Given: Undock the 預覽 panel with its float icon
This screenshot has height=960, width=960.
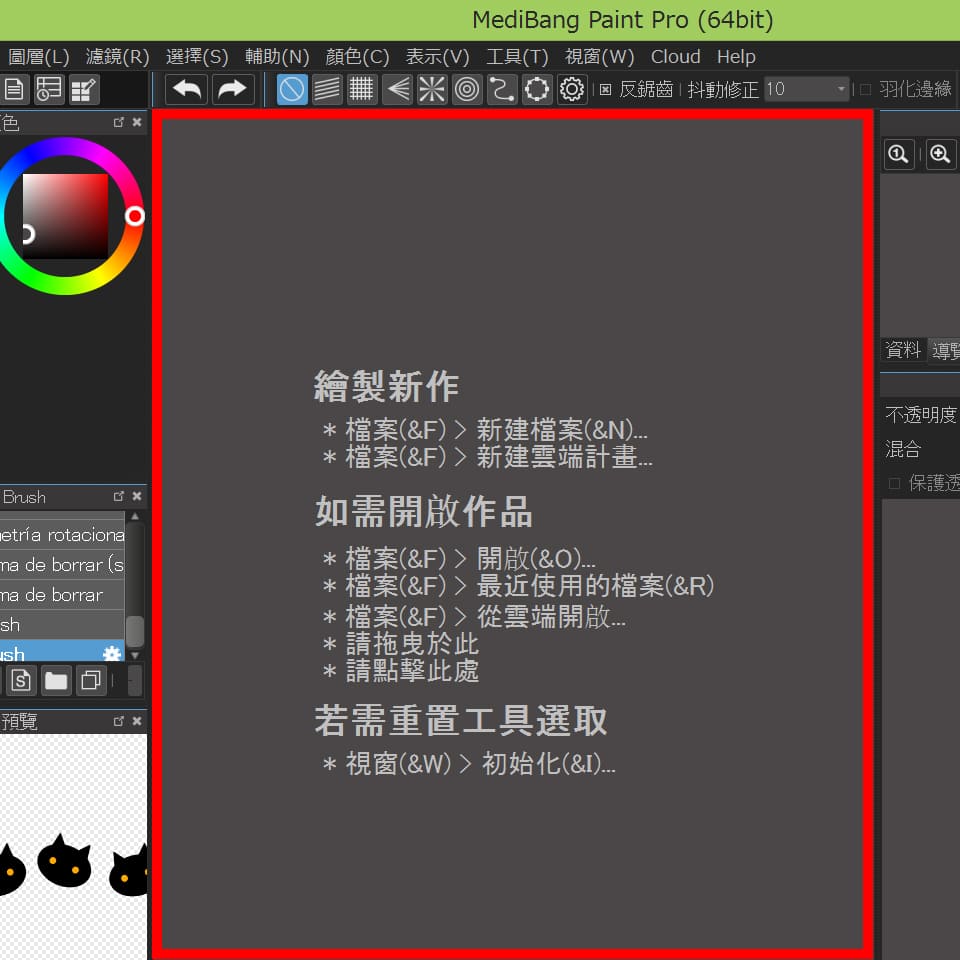Looking at the screenshot, I should 119,721.
